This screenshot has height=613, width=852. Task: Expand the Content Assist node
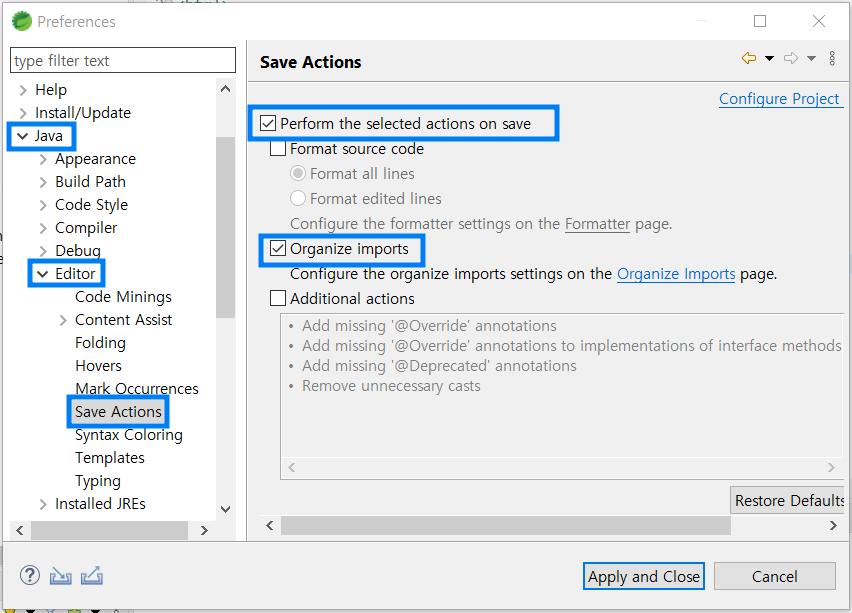click(63, 320)
